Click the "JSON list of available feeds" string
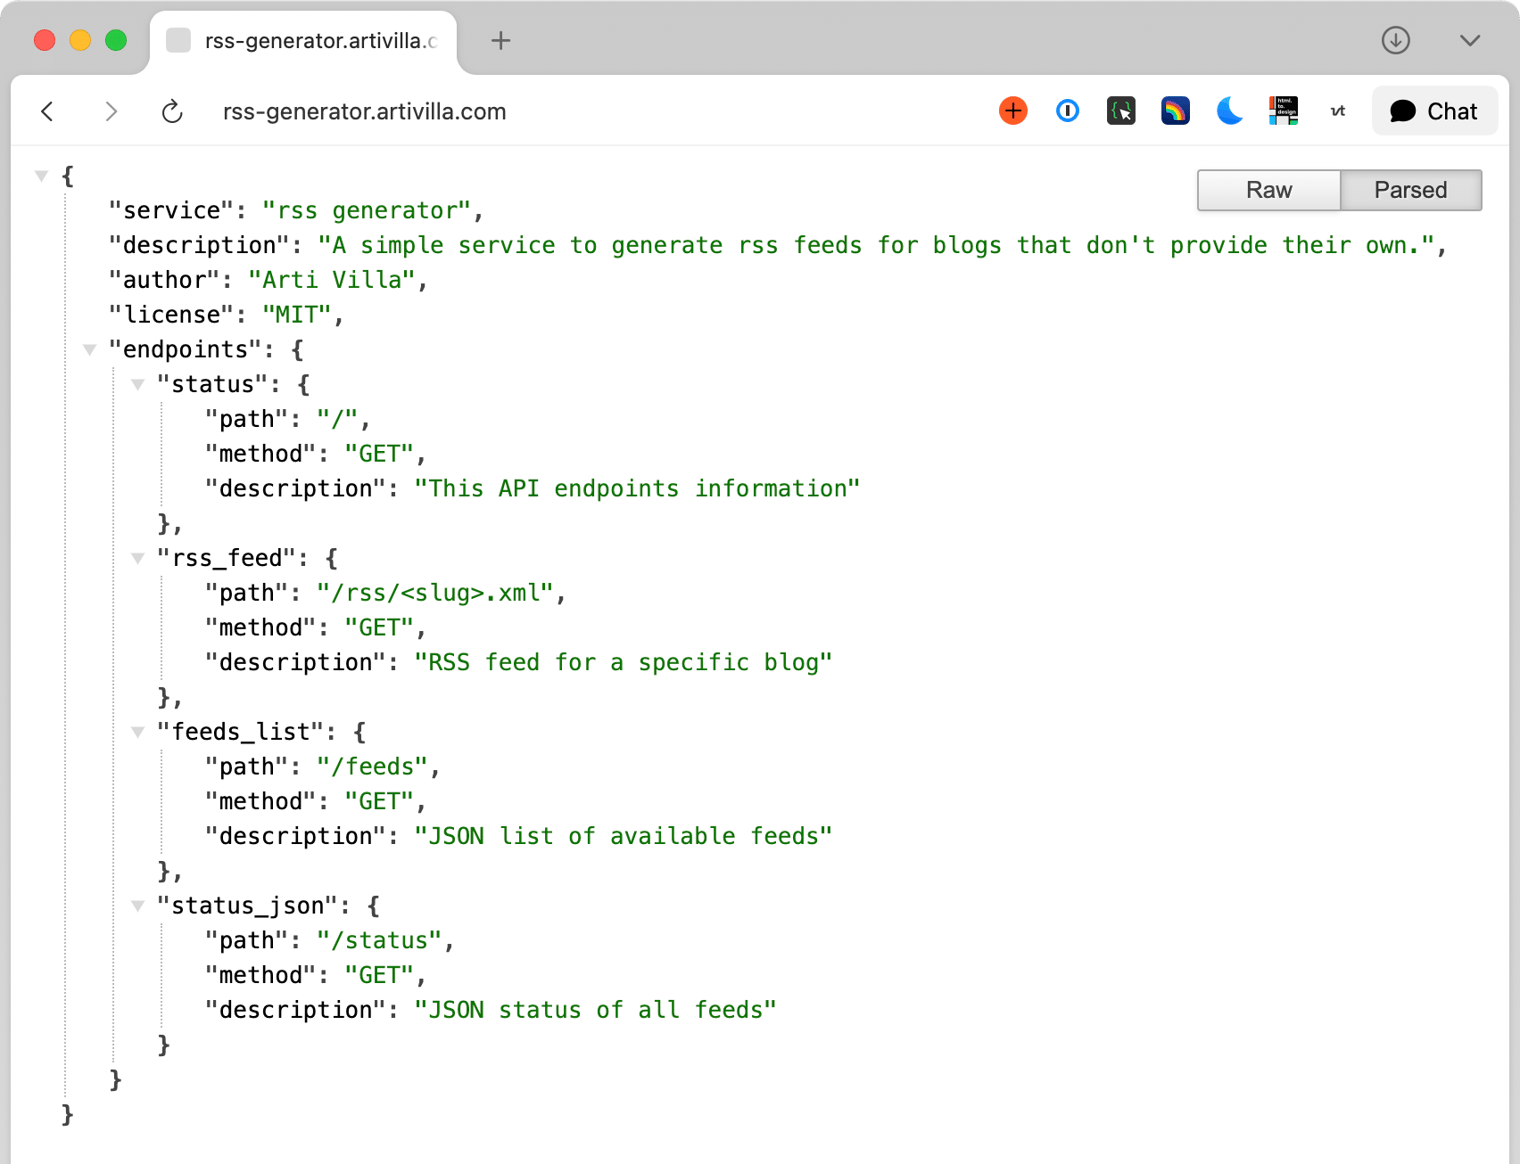The height and width of the screenshot is (1164, 1520). pos(624,837)
